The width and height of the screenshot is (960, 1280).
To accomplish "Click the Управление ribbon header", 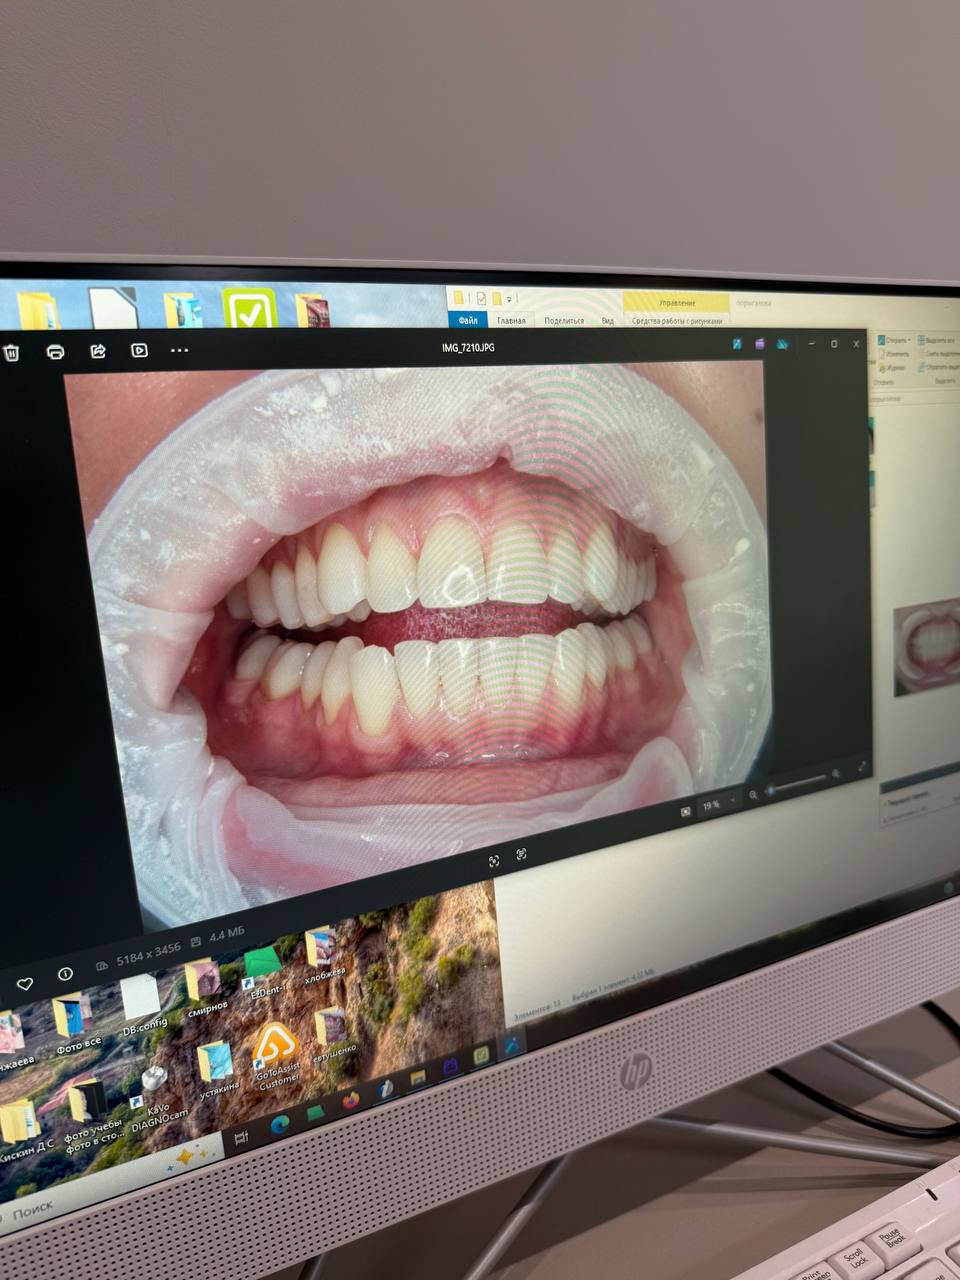I will [x=677, y=302].
